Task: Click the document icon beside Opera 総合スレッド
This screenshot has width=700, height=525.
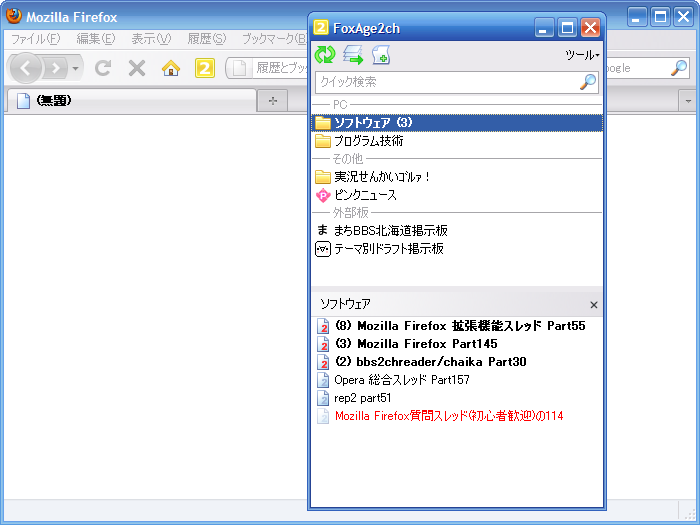Action: pyautogui.click(x=323, y=380)
